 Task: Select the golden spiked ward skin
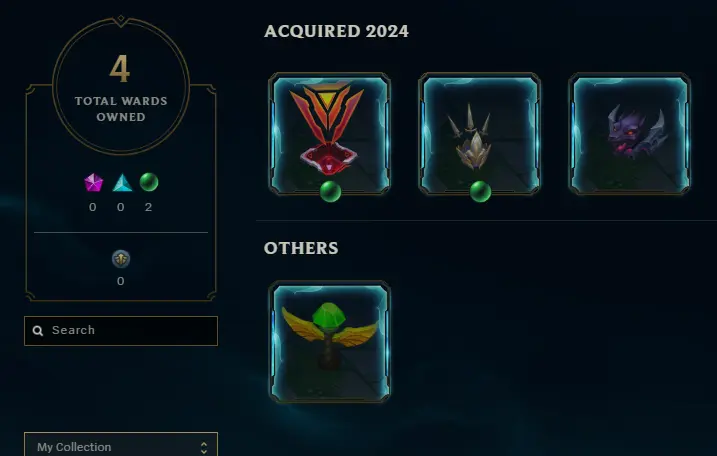pos(479,134)
